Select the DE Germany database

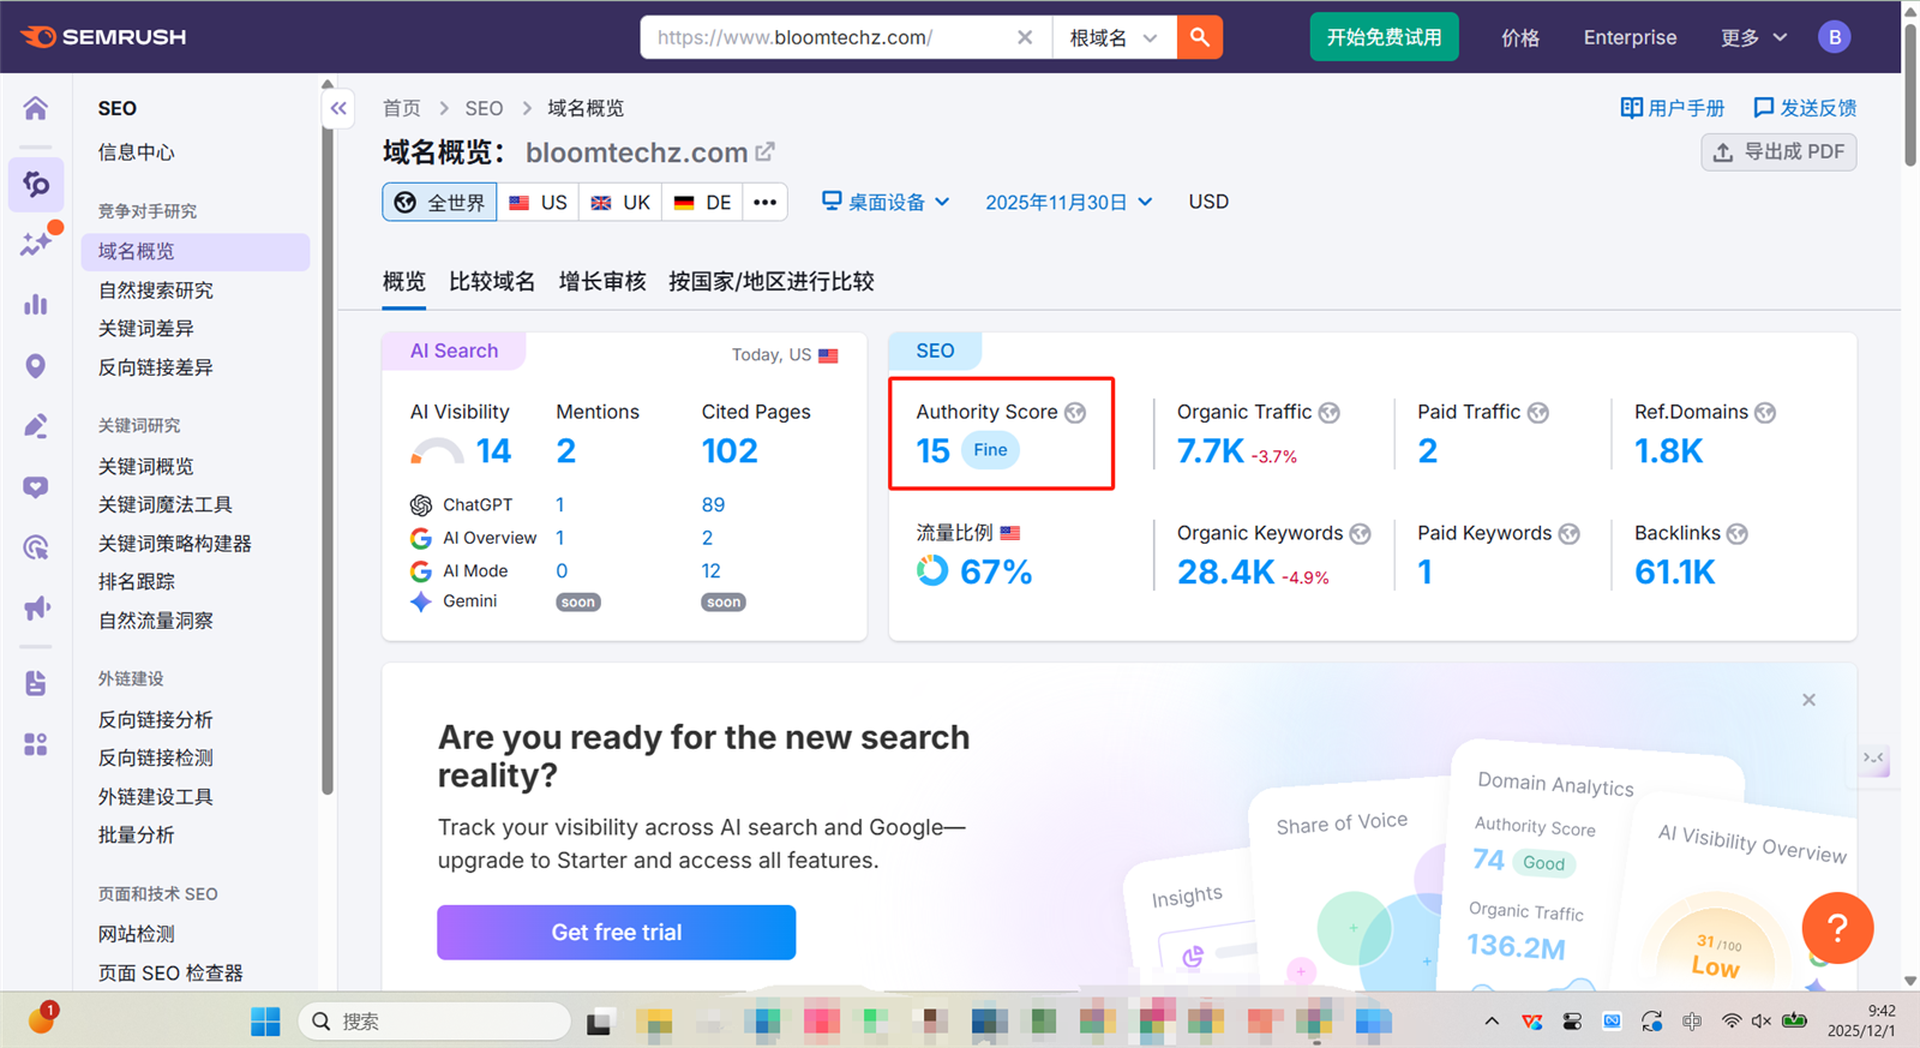702,201
